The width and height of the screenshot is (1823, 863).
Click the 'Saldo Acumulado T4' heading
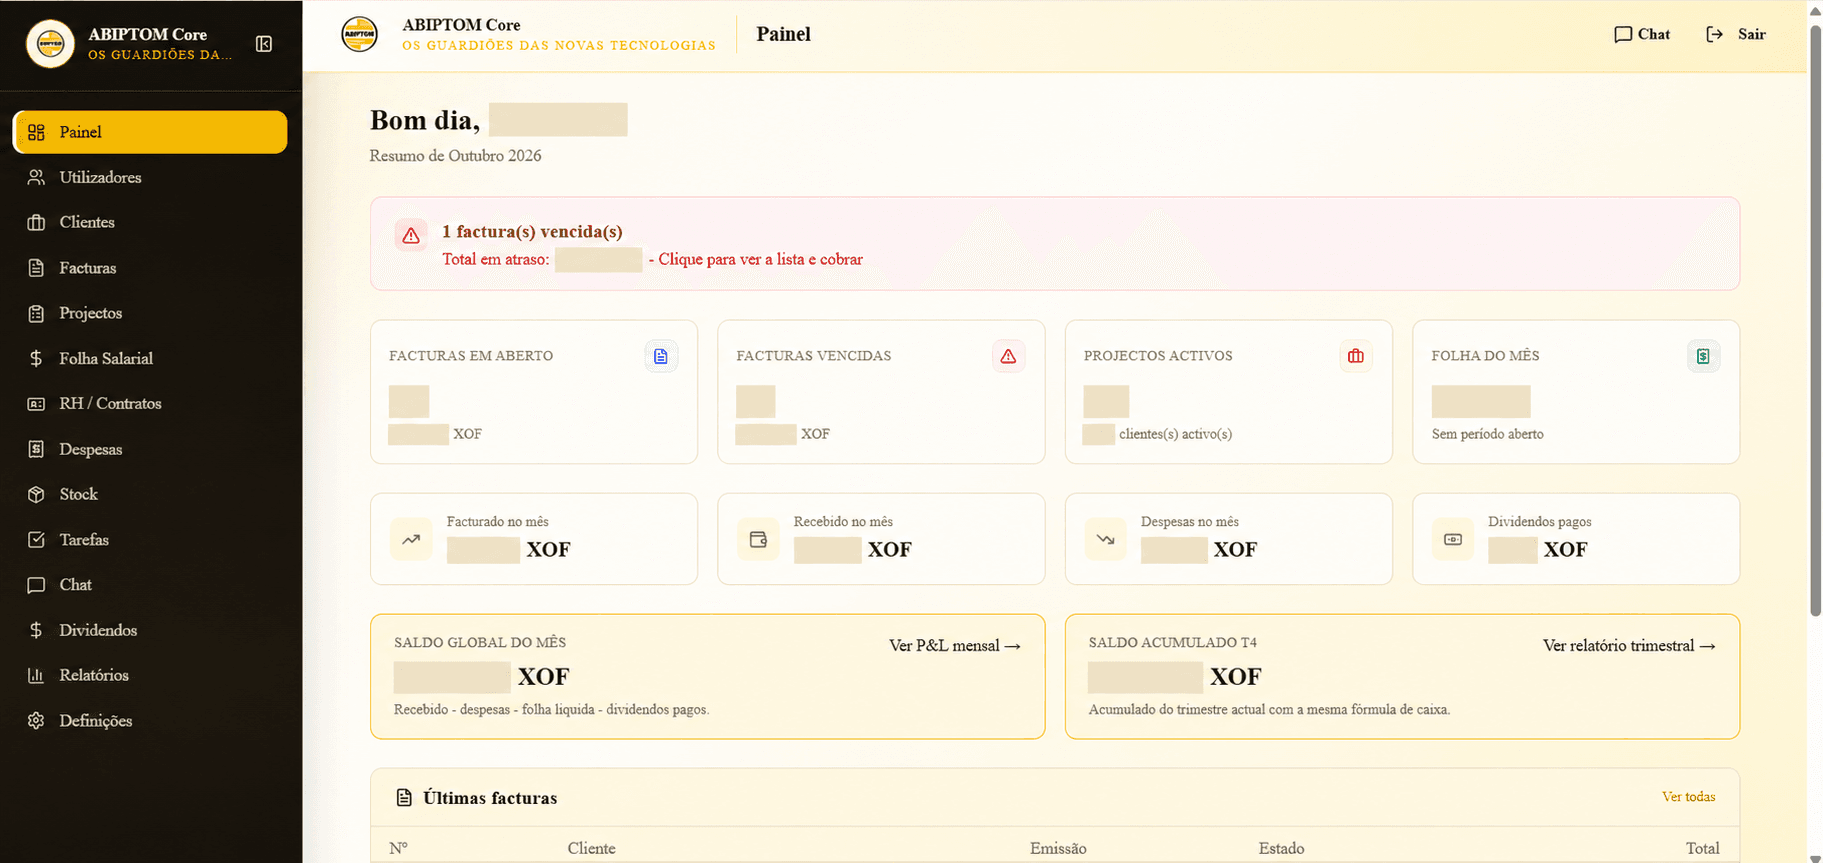(x=1172, y=642)
